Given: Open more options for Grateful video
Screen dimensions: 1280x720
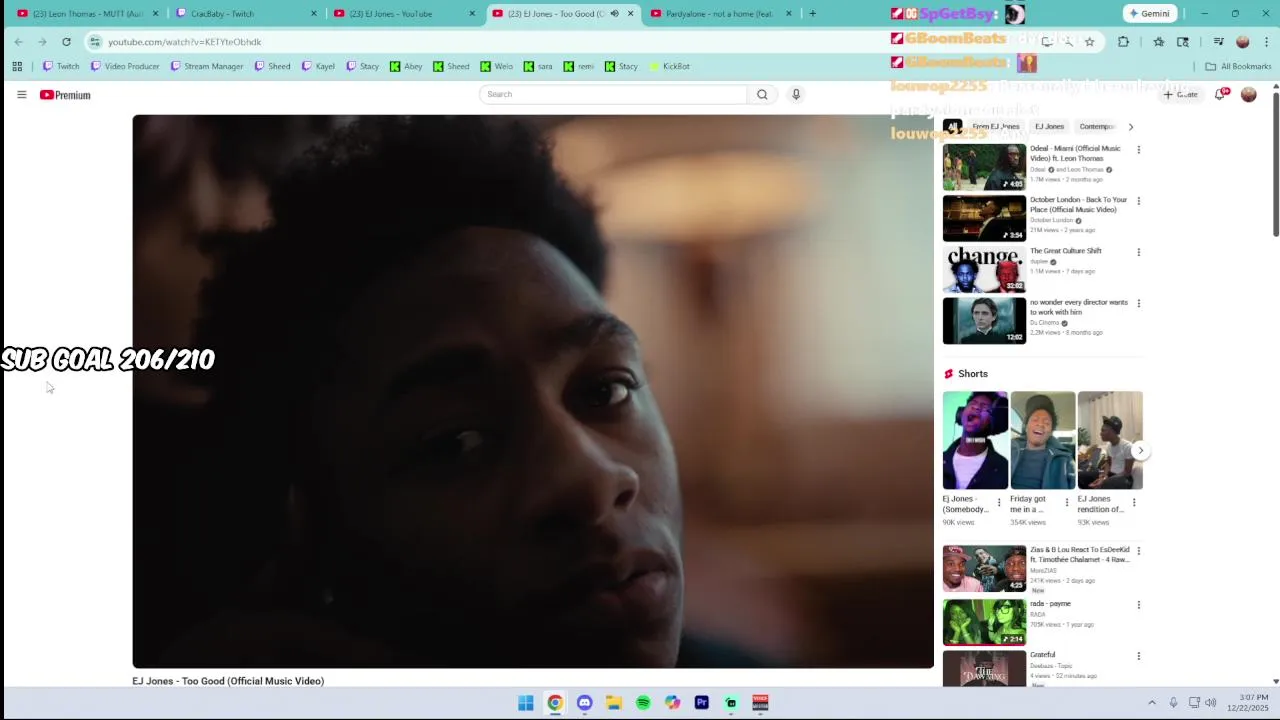Looking at the screenshot, I should tap(1138, 656).
